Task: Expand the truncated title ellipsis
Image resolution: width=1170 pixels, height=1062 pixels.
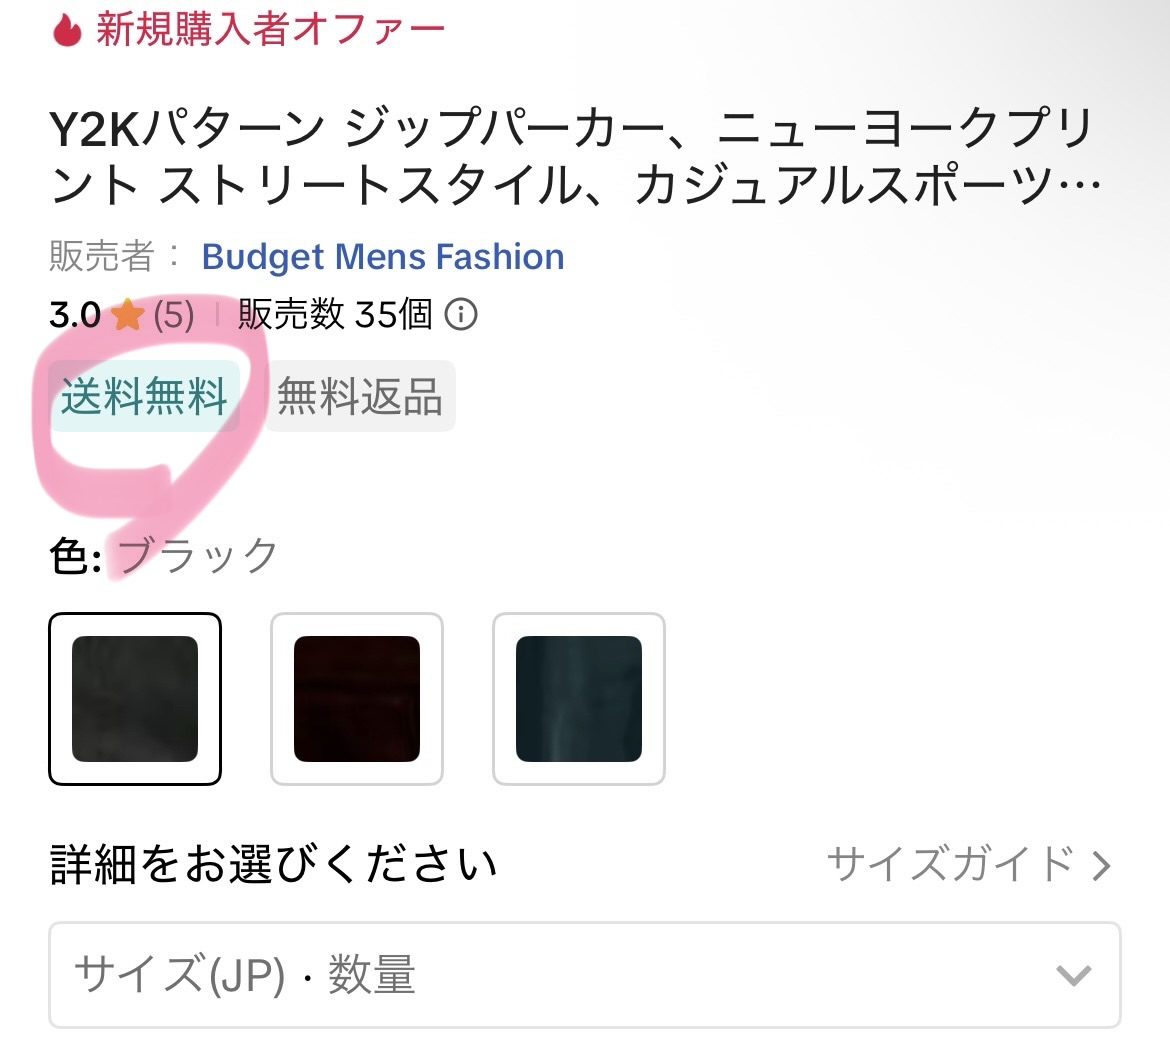Action: pyautogui.click(x=1080, y=184)
